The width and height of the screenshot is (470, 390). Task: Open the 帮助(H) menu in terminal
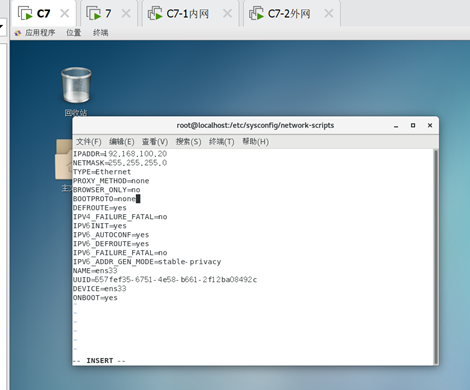(255, 142)
